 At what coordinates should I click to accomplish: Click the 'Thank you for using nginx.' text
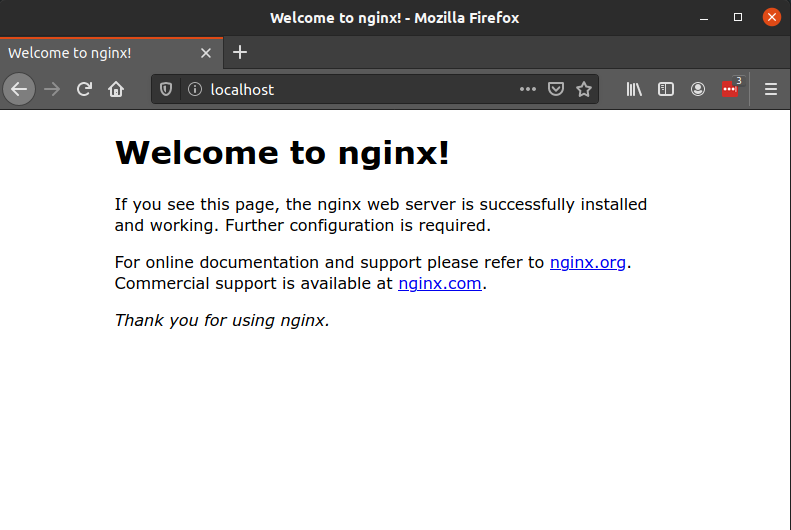[x=222, y=320]
